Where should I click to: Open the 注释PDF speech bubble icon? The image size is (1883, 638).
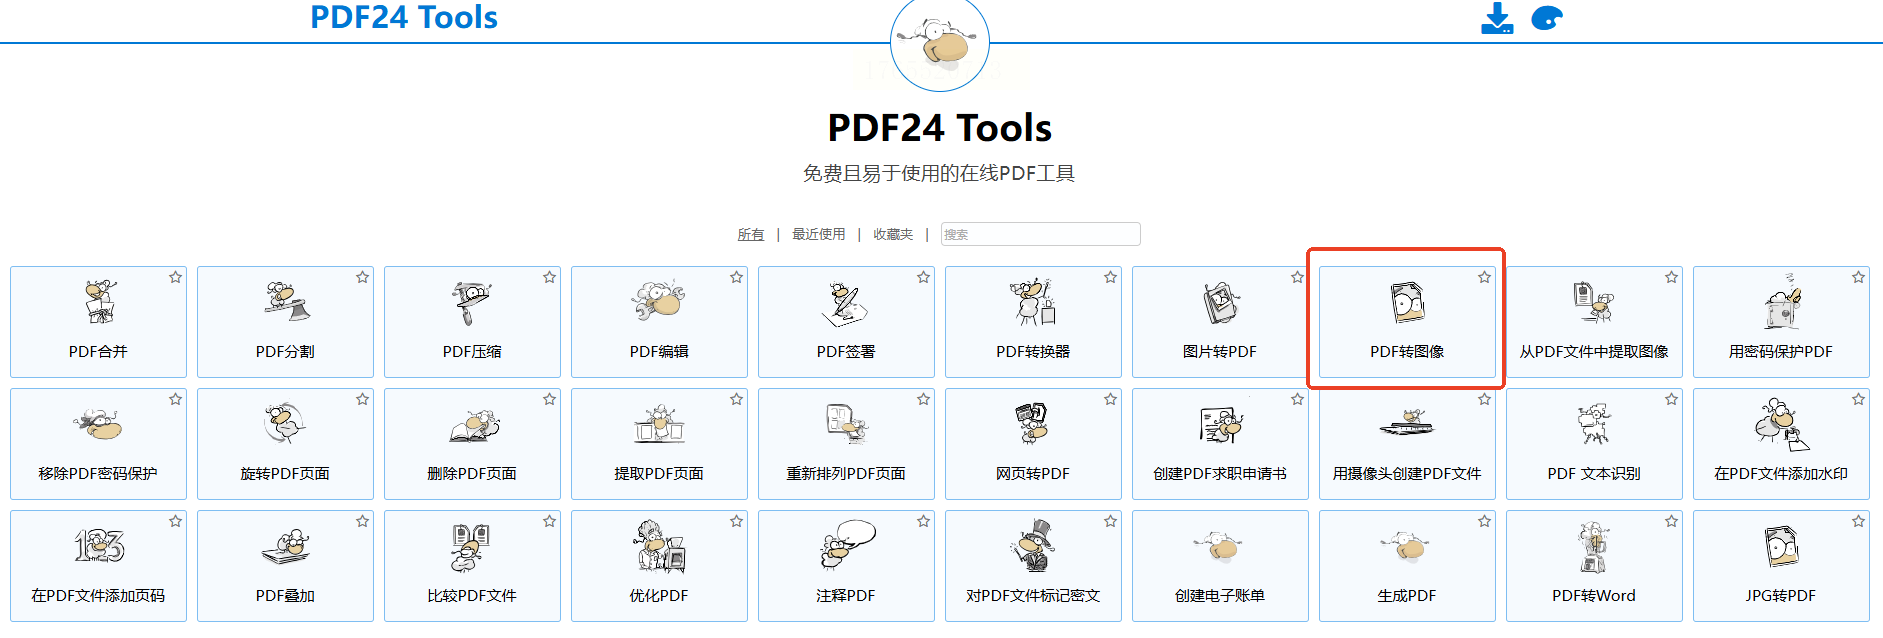847,545
